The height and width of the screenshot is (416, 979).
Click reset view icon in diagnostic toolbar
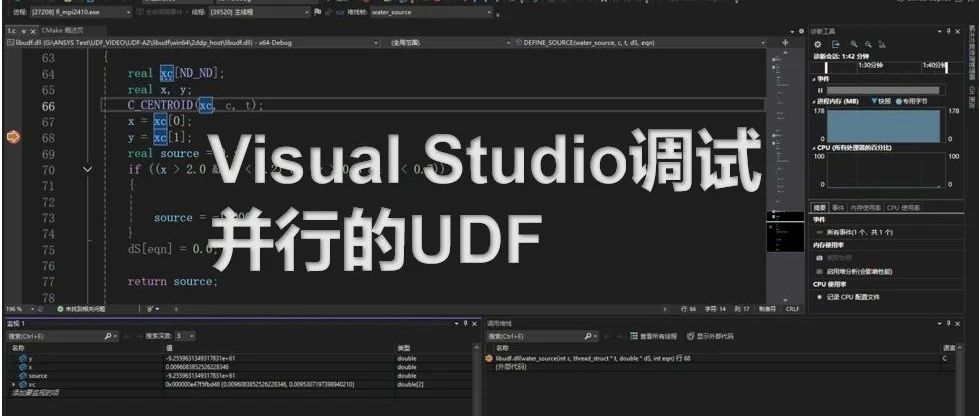[882, 44]
